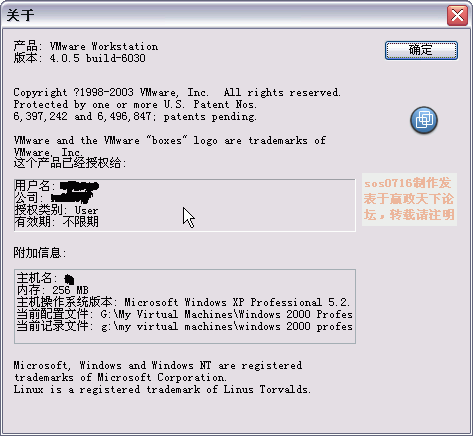
Task: Click the 附加信息 section label
Action: [x=40, y=253]
